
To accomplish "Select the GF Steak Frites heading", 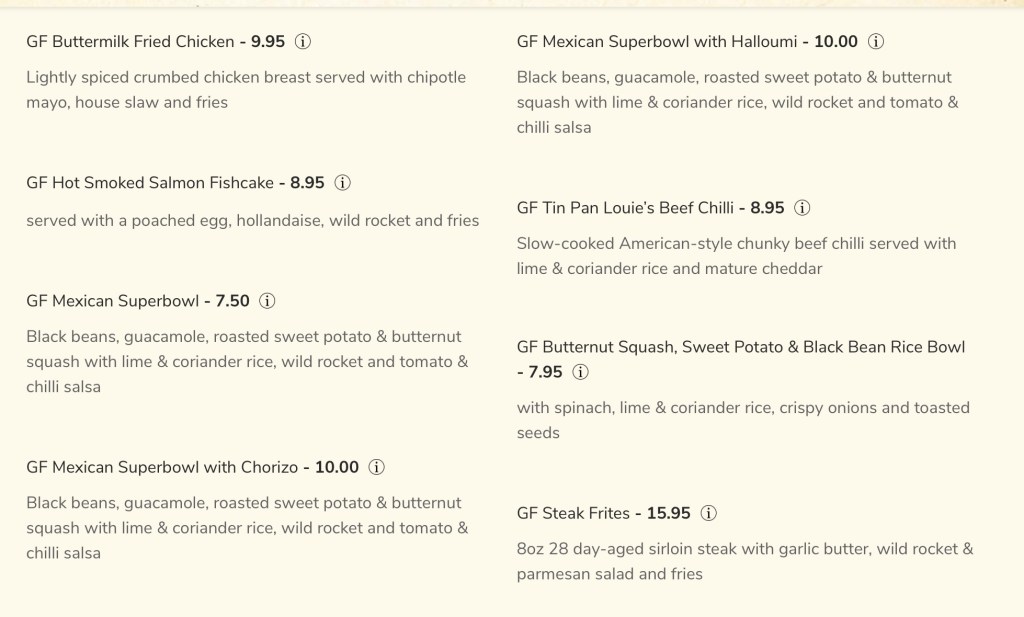I will [573, 513].
